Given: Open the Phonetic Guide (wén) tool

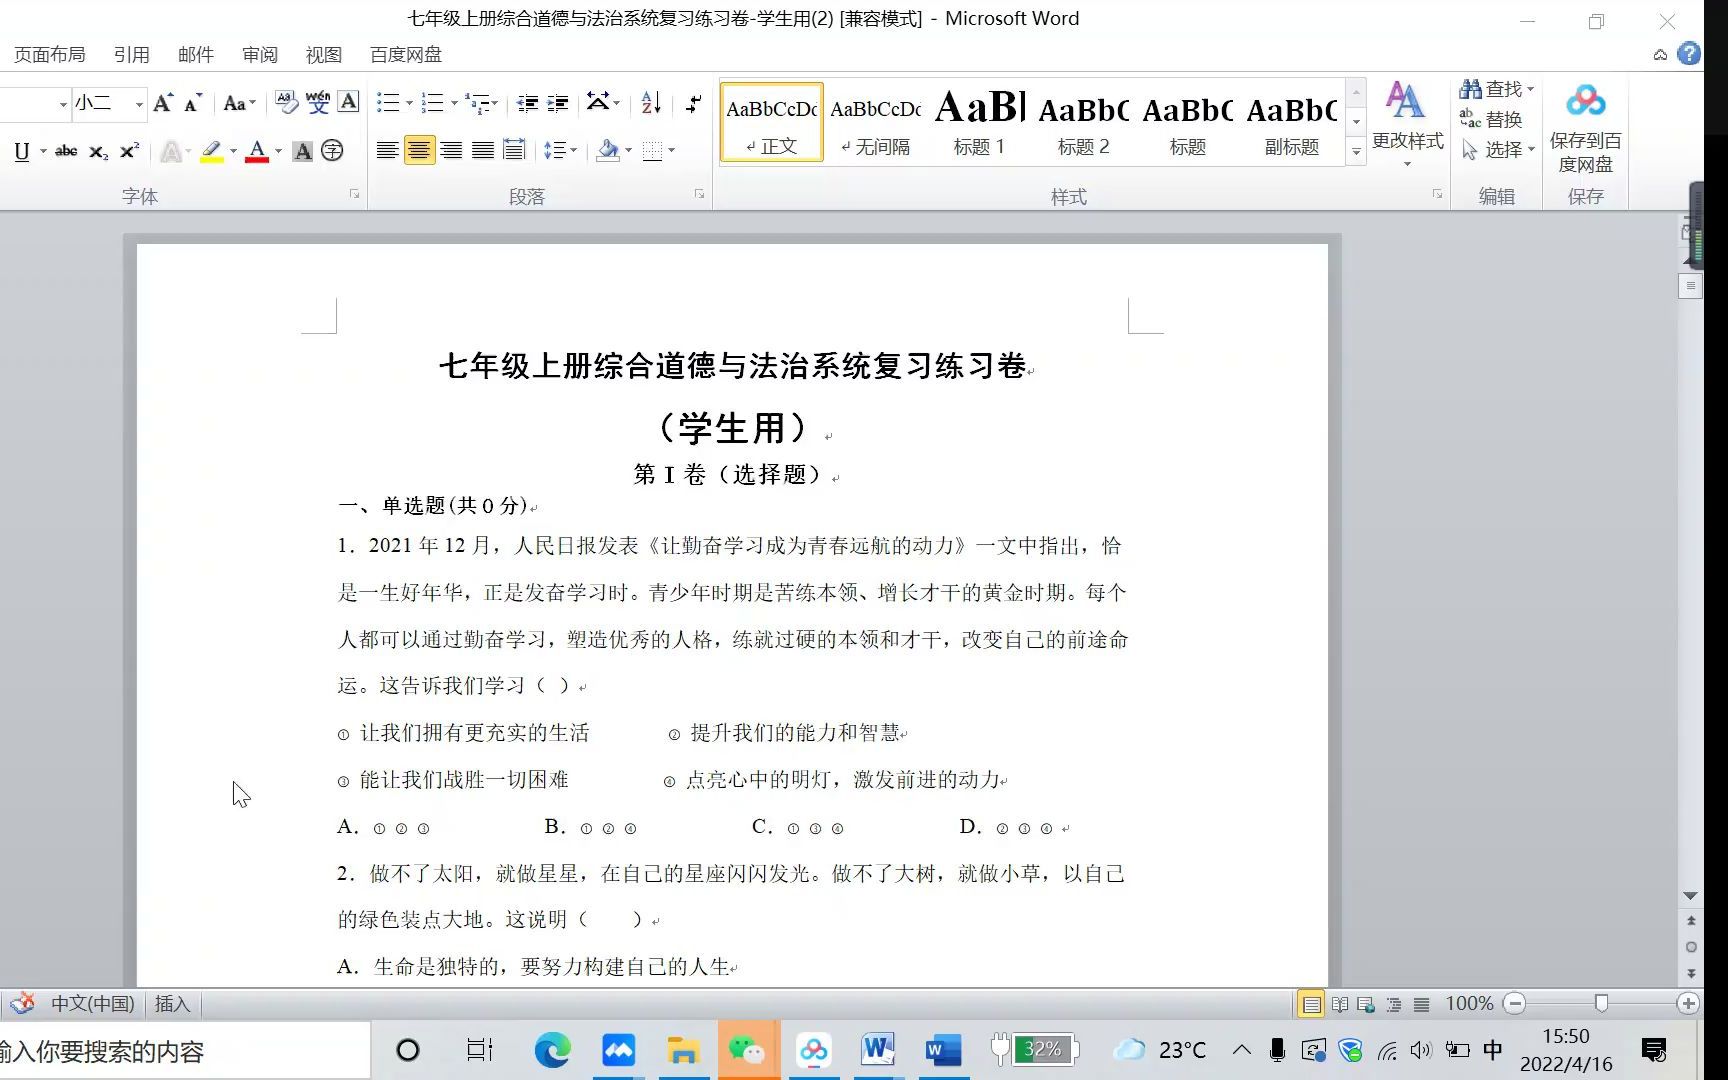Looking at the screenshot, I should tap(318, 102).
